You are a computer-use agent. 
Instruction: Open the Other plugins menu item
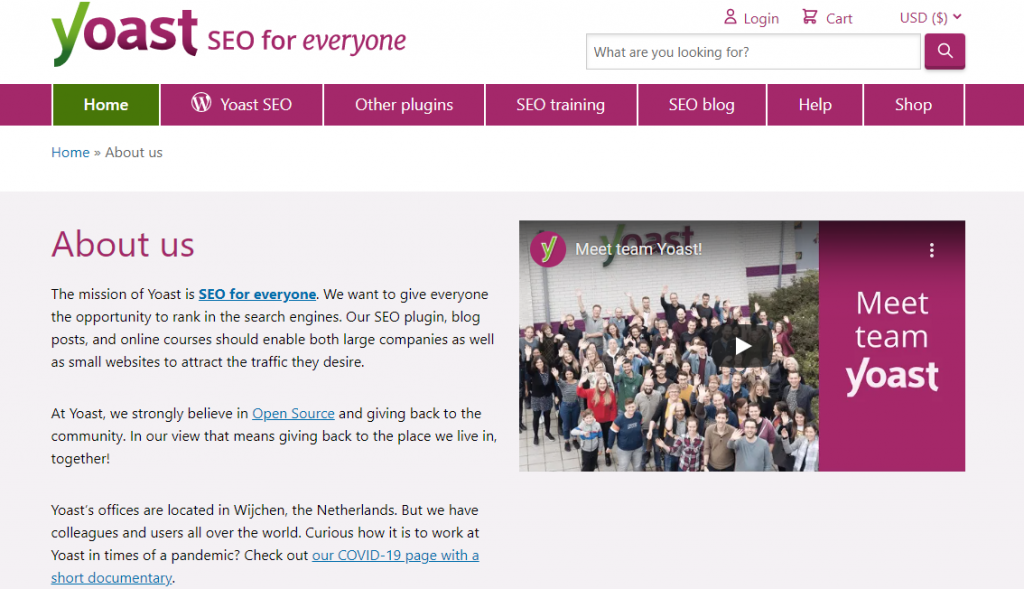pos(404,104)
